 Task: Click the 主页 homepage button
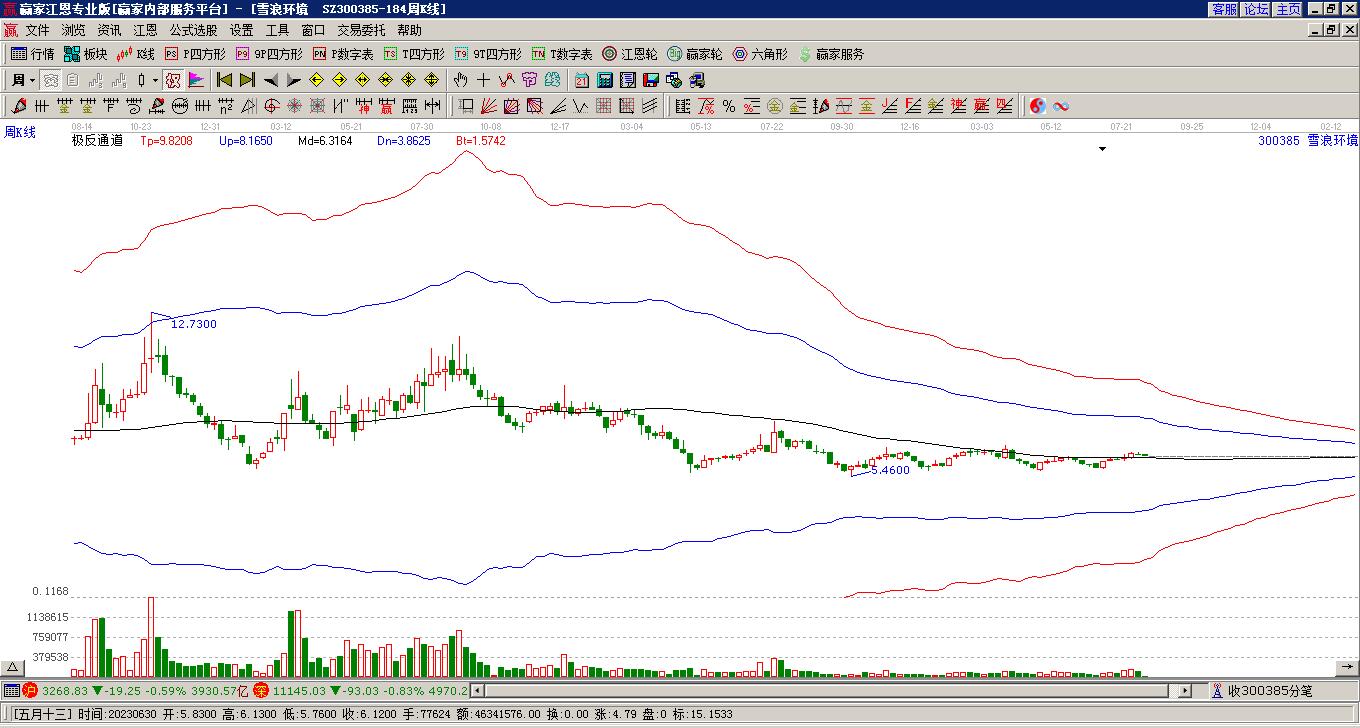click(x=1288, y=9)
